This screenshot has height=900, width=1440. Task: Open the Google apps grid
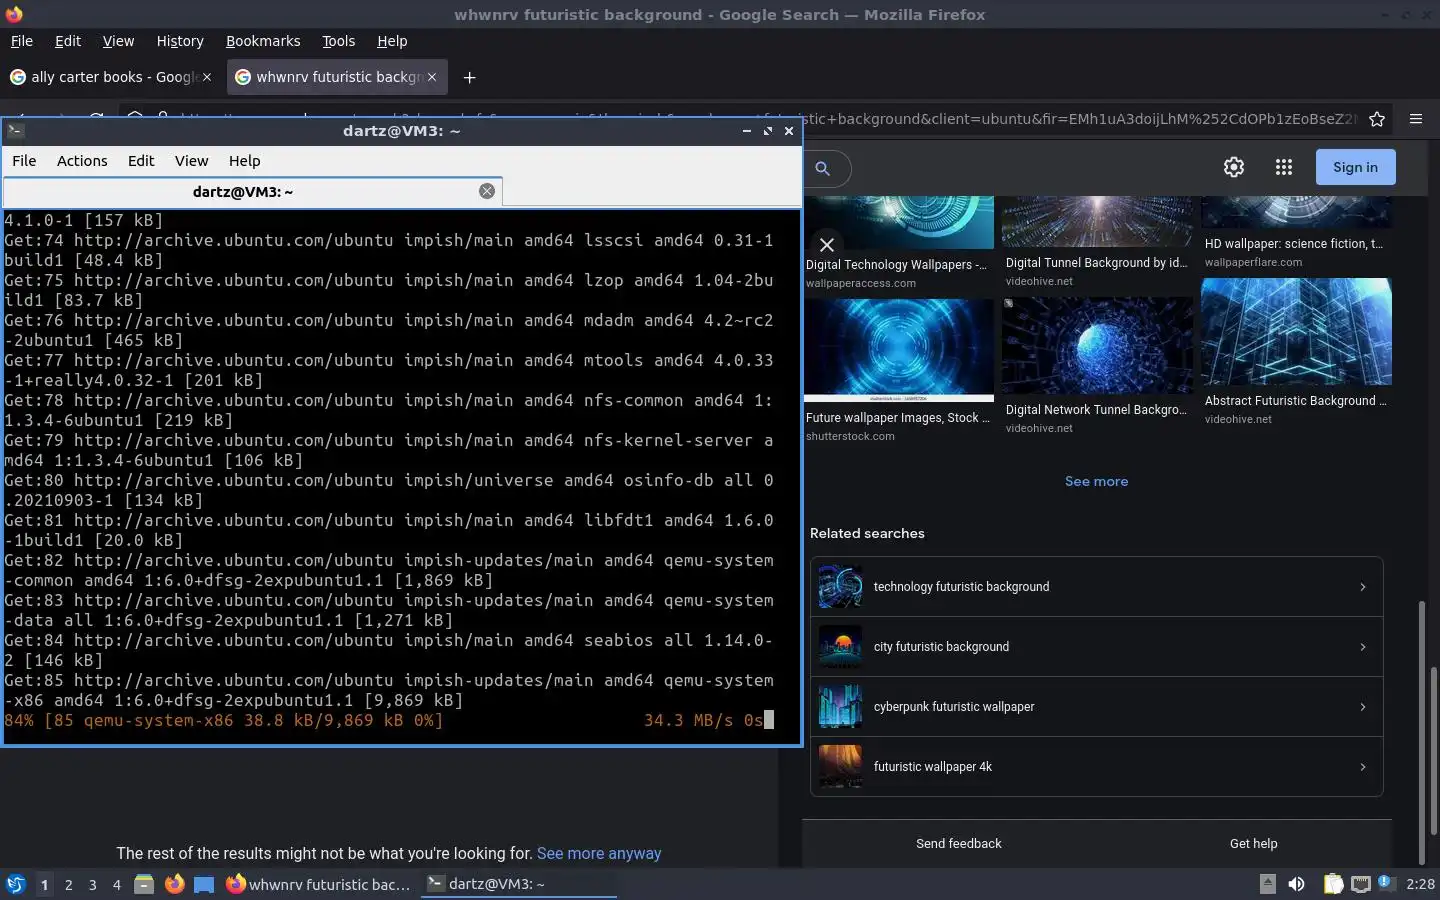1284,167
